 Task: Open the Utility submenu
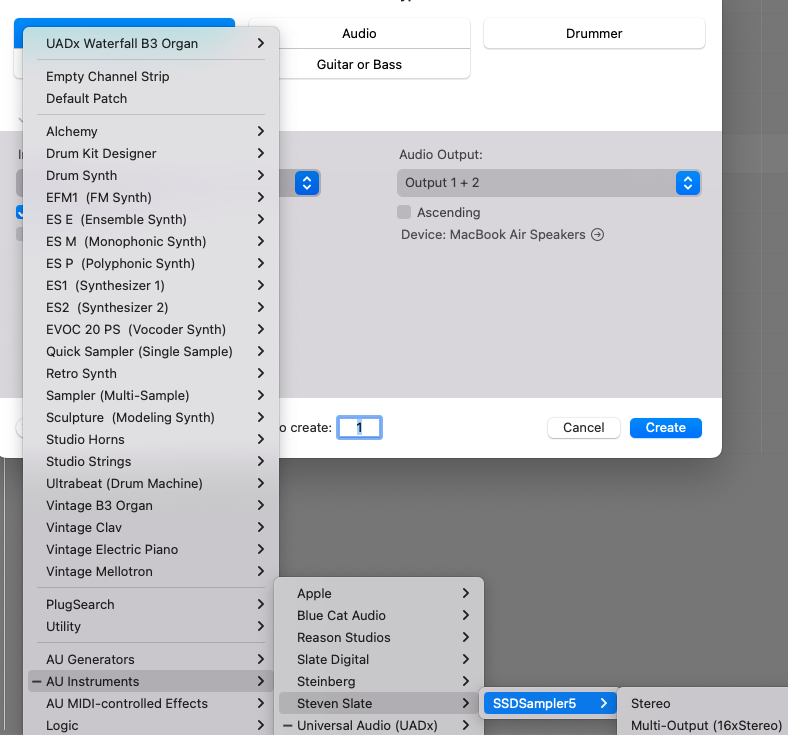pyautogui.click(x=151, y=627)
